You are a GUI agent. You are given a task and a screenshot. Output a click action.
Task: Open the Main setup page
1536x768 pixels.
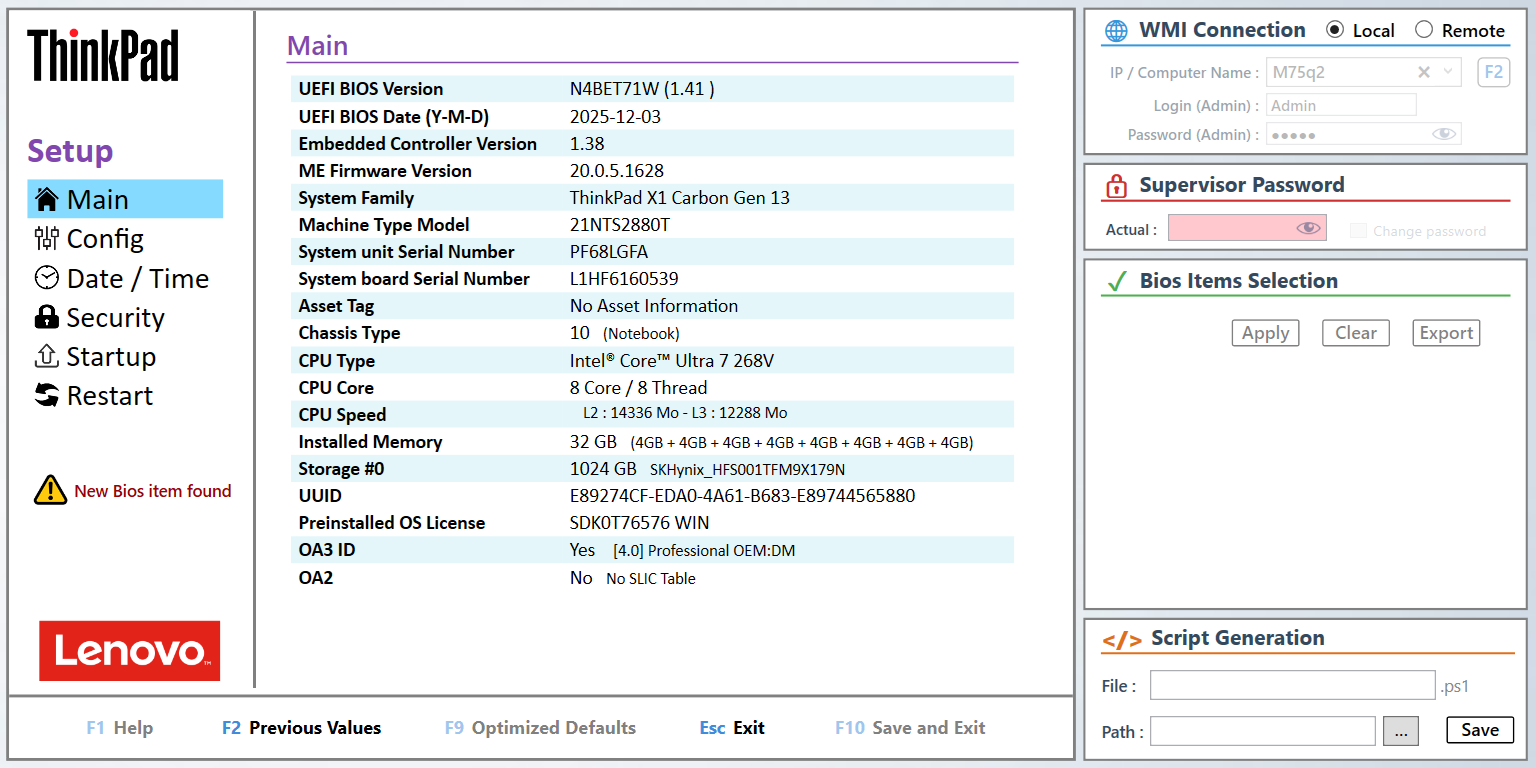tap(125, 199)
